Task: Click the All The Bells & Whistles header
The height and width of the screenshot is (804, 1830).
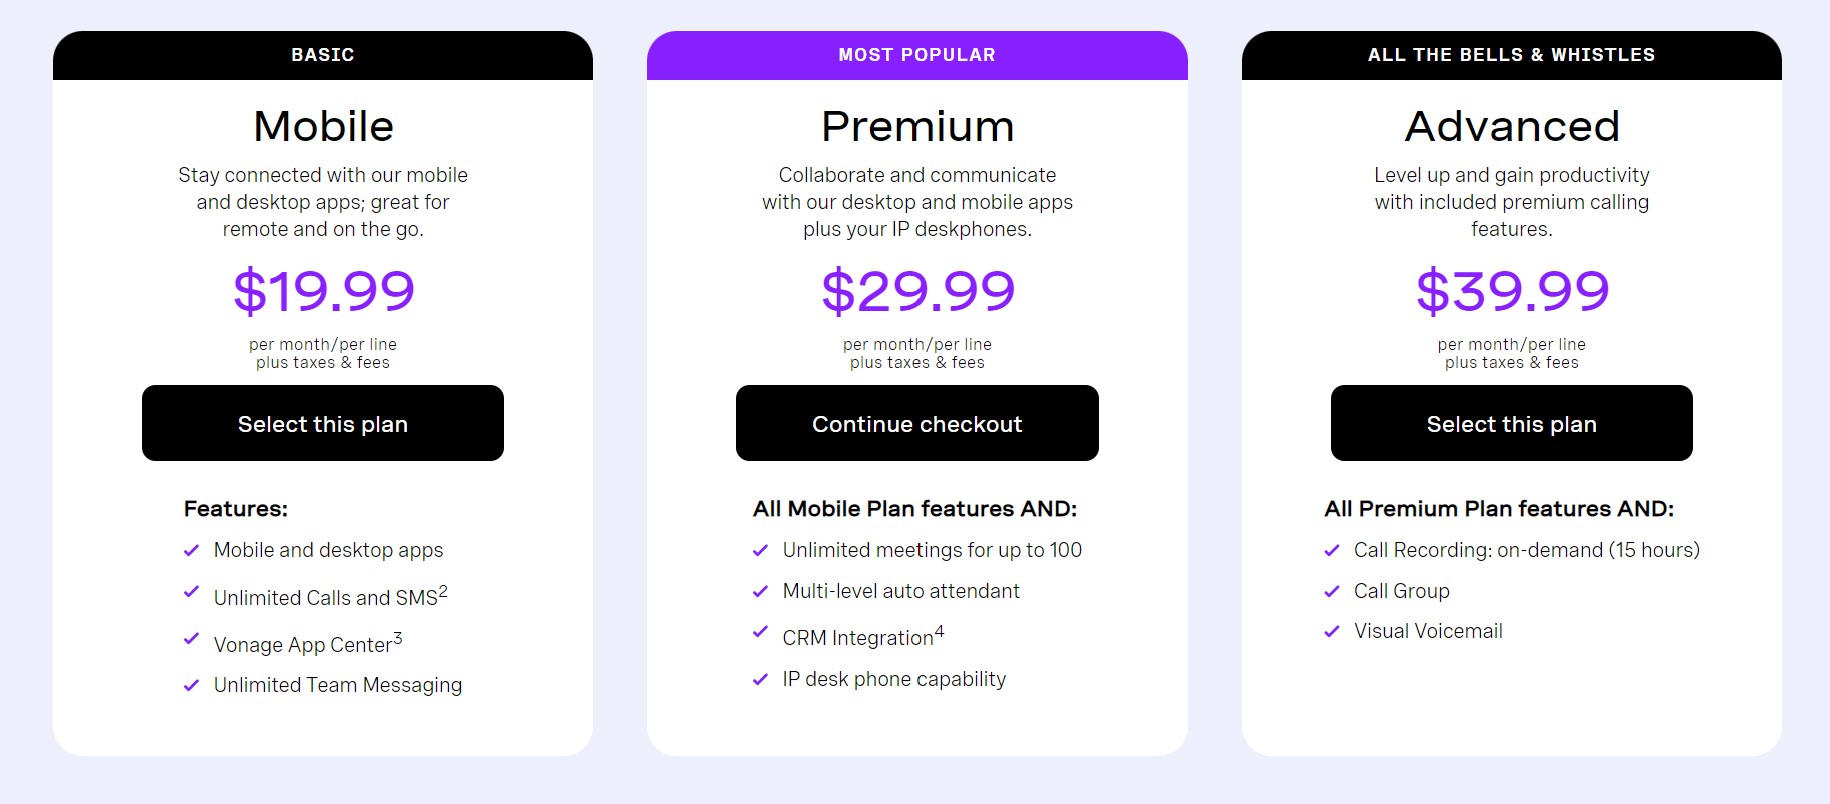Action: pyautogui.click(x=1511, y=55)
